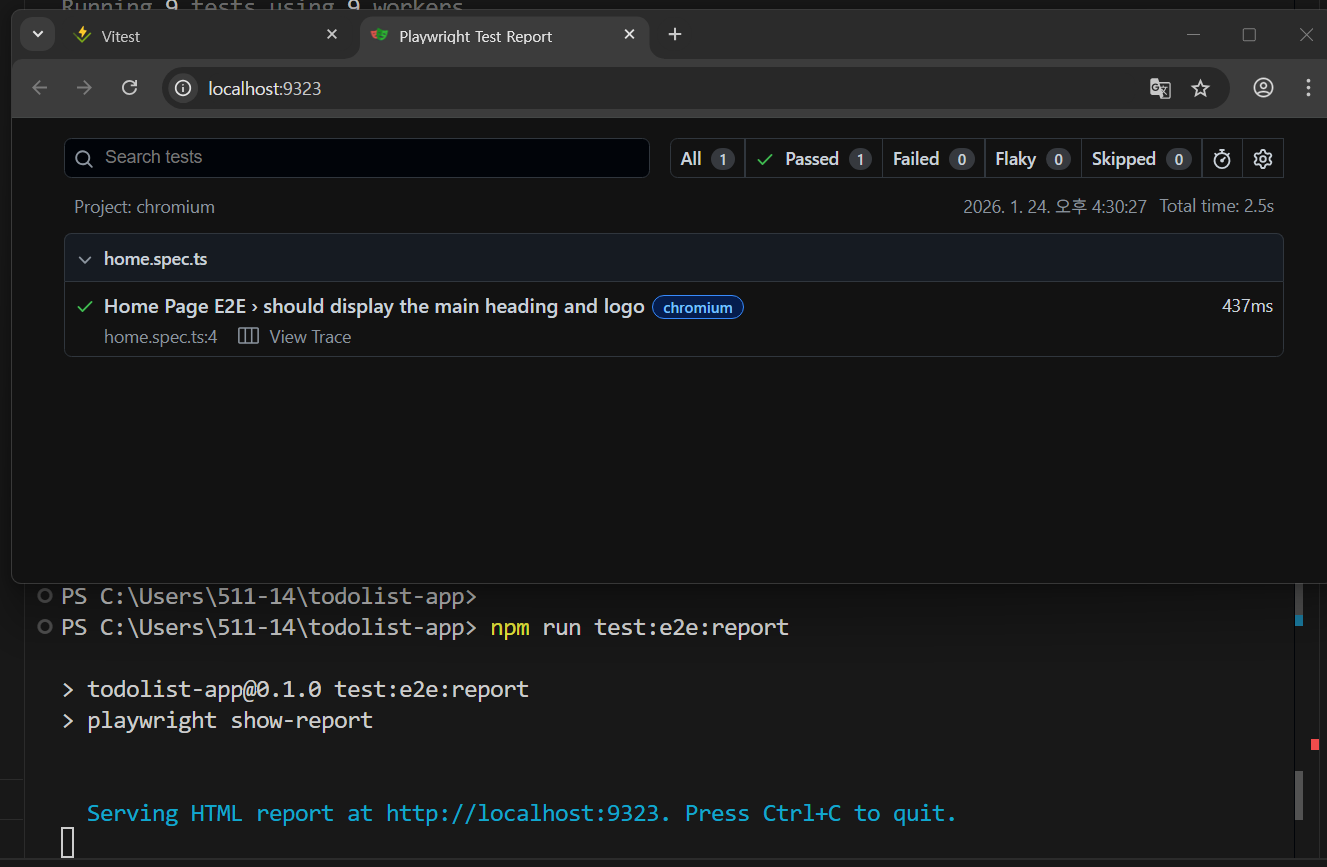Click the search magnifier icon
Viewport: 1327px width, 867px height.
pos(84,158)
